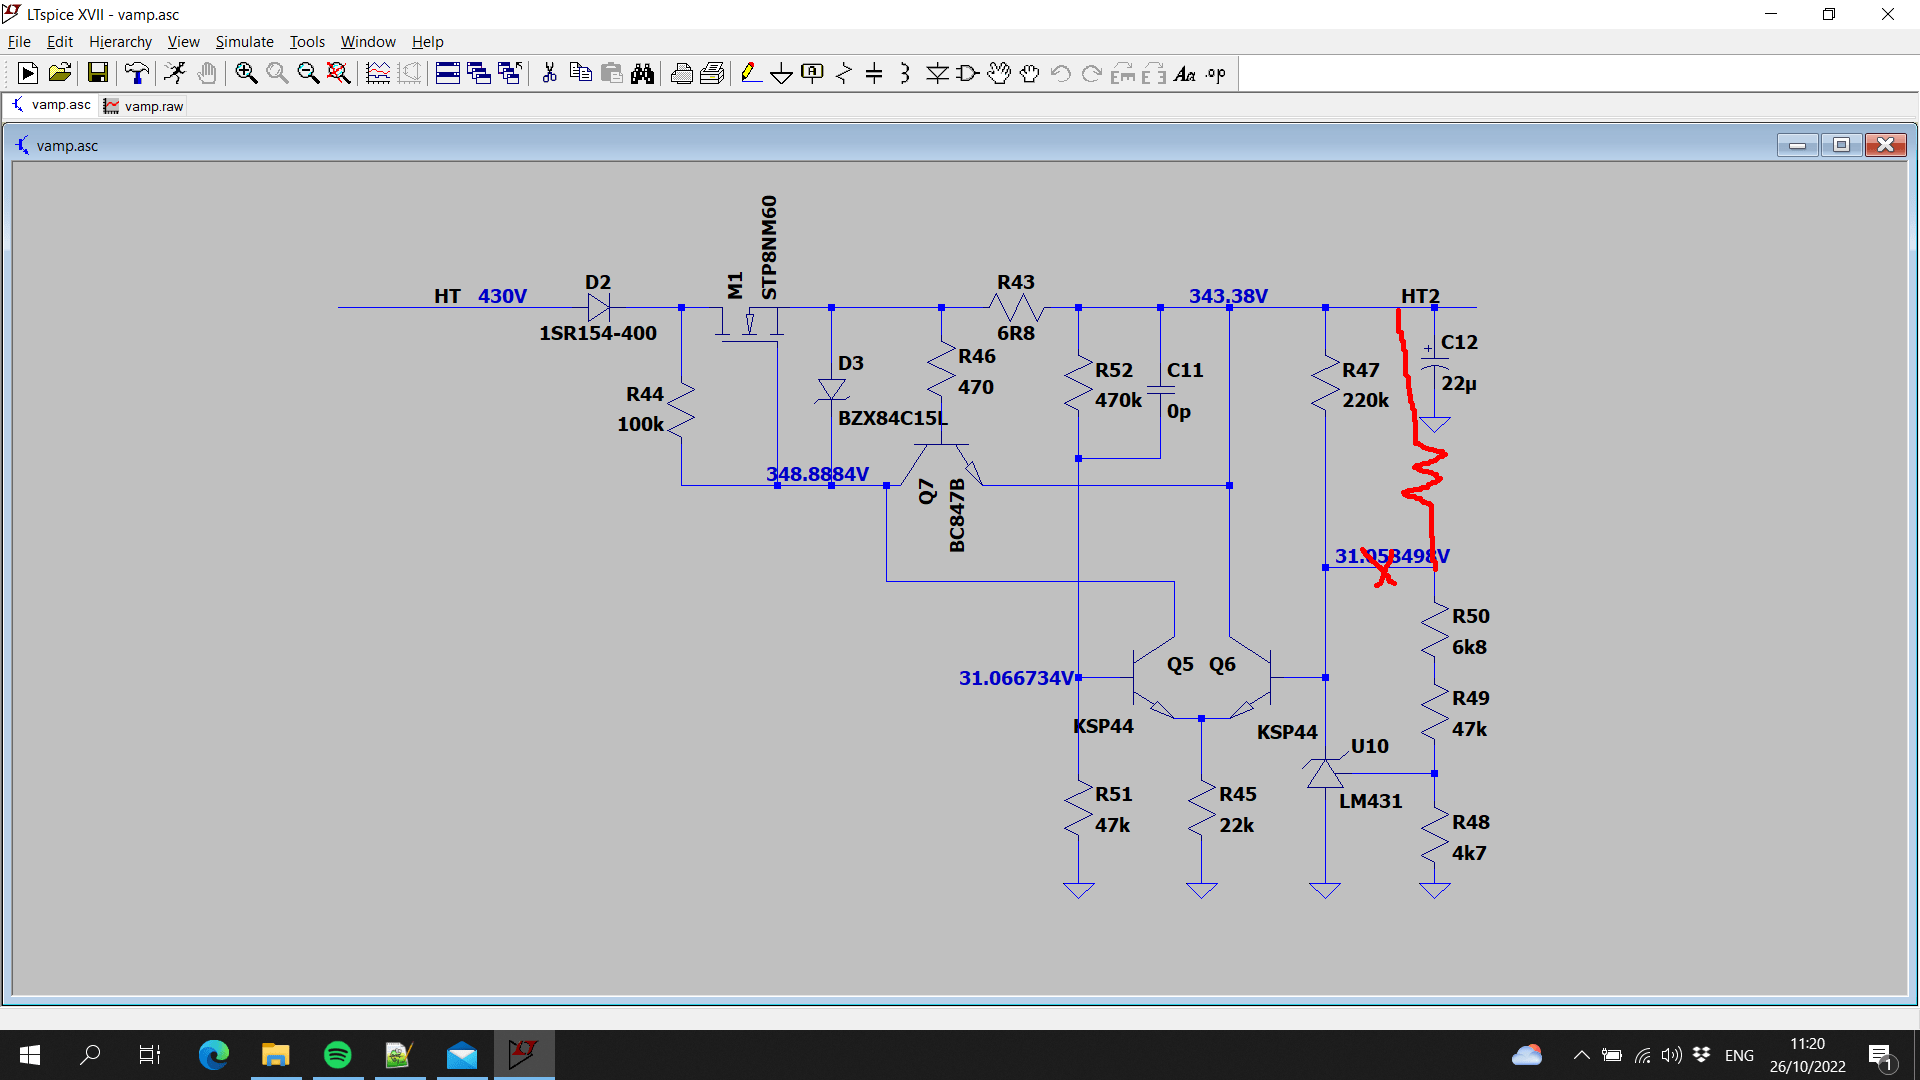Save the schematic with the floppy icon
1920x1080 pixels.
coord(97,73)
